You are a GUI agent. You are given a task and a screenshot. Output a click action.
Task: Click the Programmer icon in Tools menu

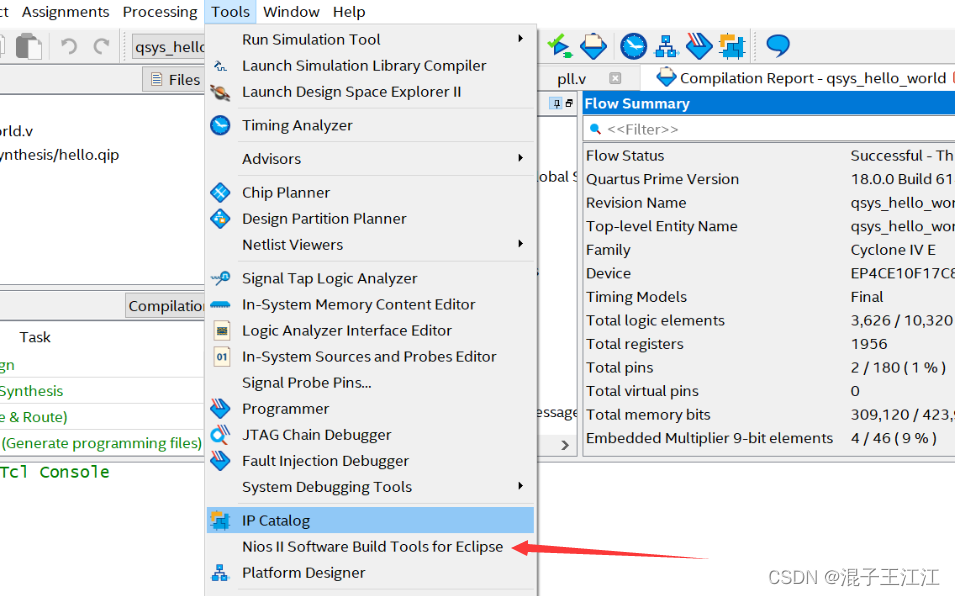coord(220,408)
